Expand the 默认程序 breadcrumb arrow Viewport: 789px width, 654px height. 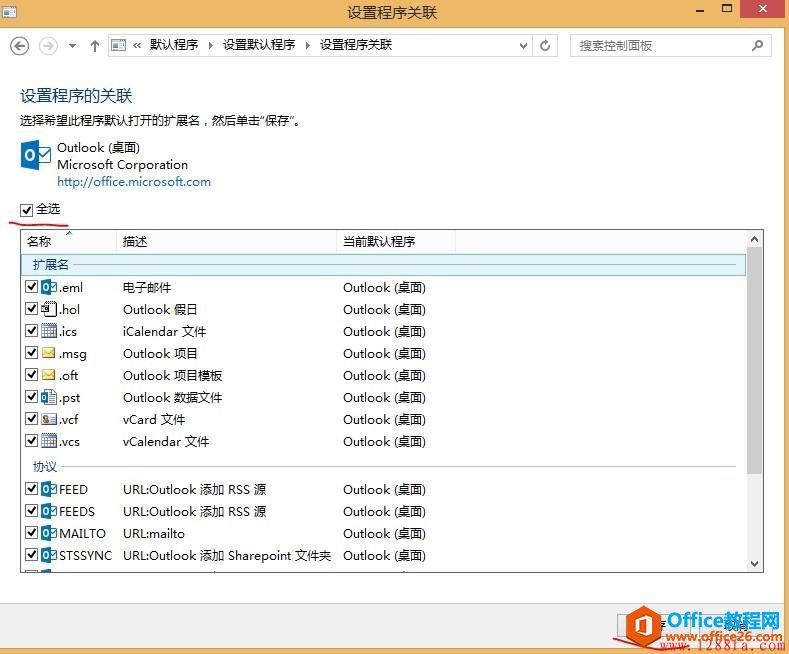tap(211, 45)
